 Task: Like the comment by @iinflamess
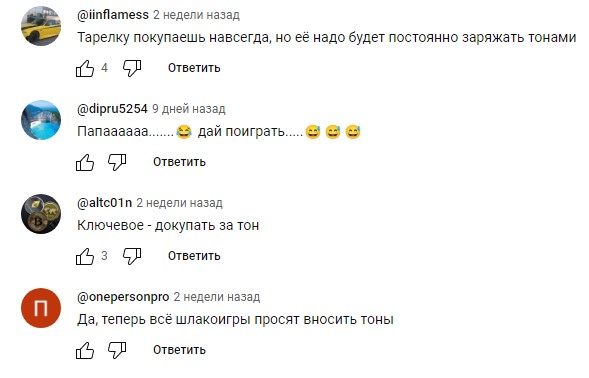point(85,68)
